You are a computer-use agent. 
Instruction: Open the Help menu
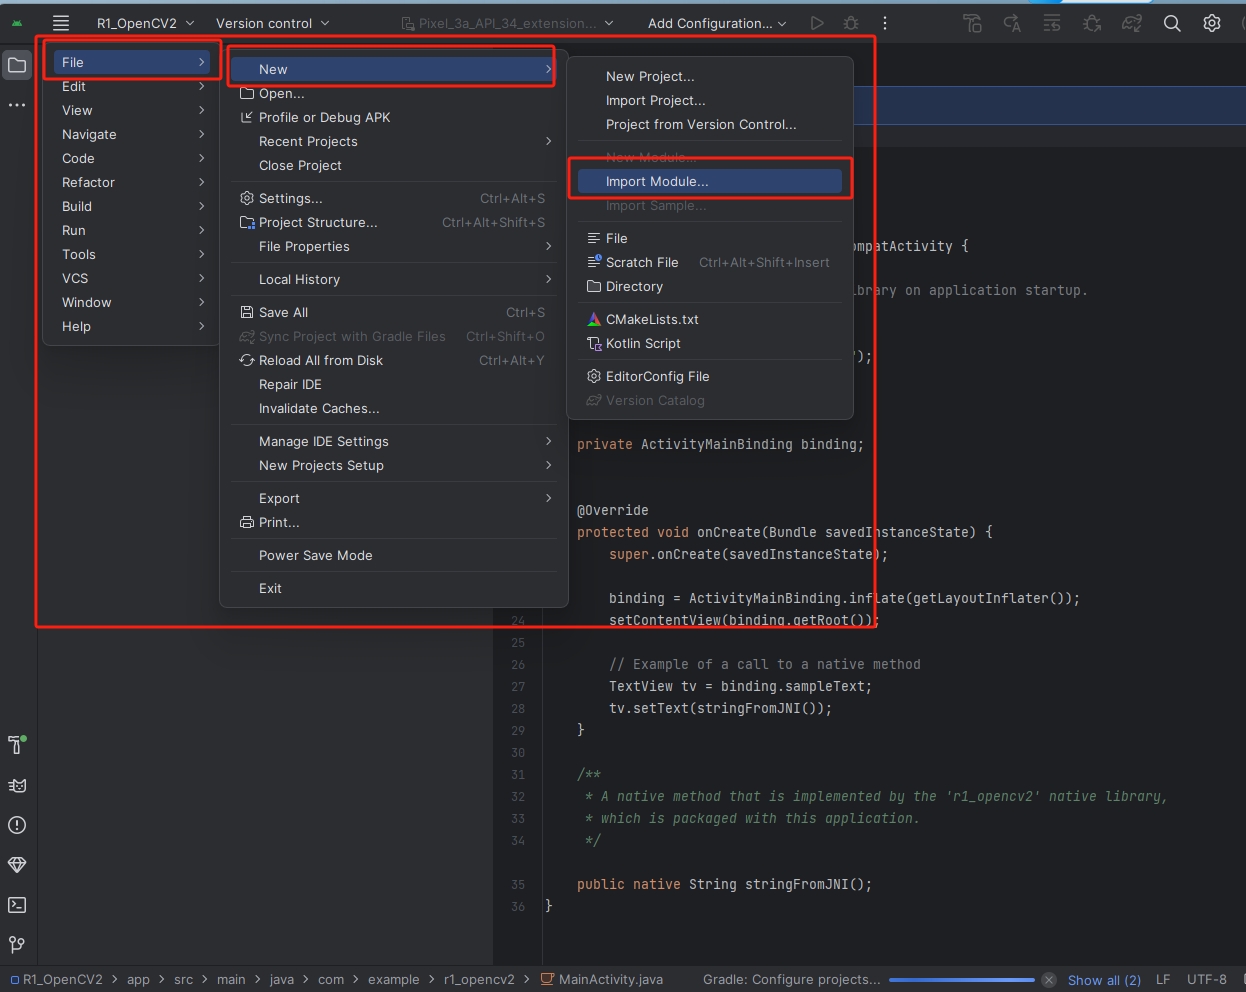(x=132, y=326)
